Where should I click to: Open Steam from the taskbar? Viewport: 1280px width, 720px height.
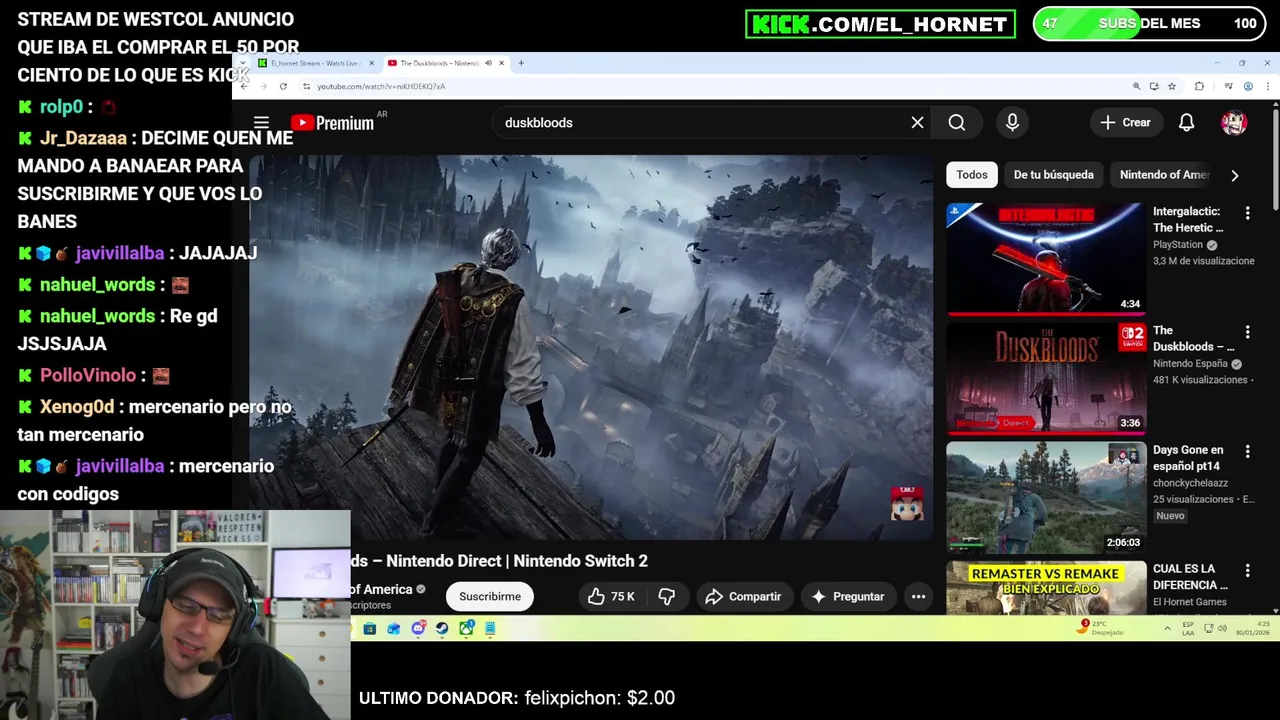coord(442,628)
